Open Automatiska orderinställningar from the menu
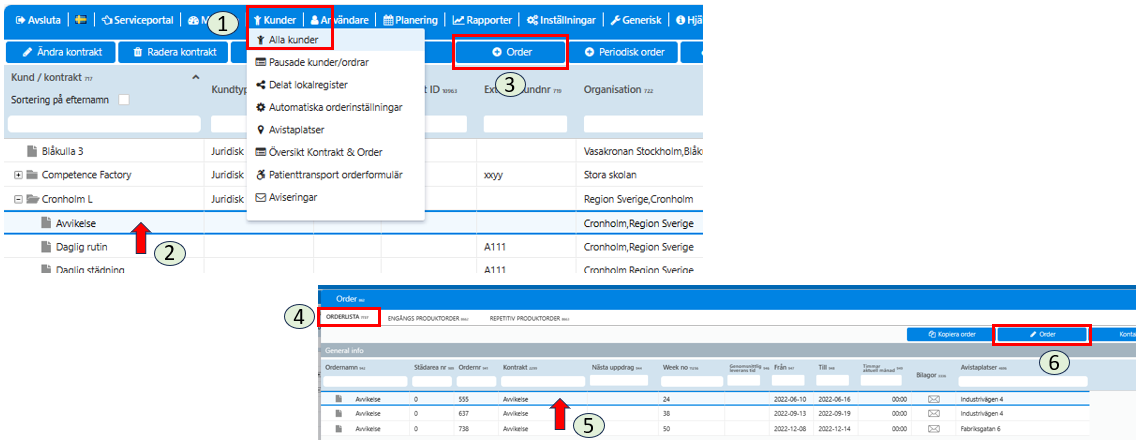The height and width of the screenshot is (446, 1136). (x=330, y=107)
